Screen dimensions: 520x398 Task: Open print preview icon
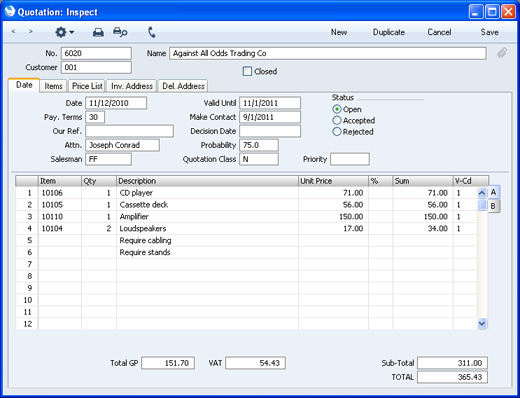click(120, 32)
